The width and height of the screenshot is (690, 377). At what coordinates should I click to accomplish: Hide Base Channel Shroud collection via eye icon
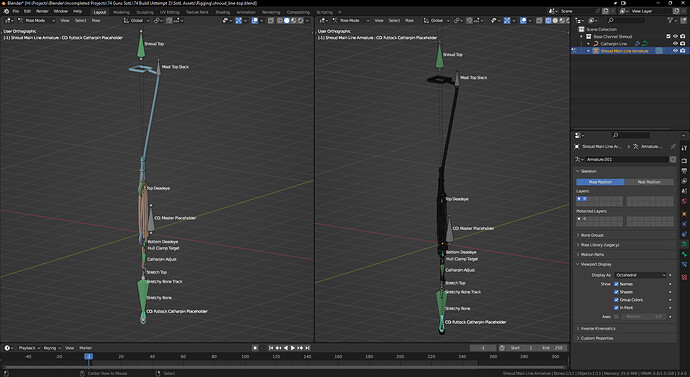pos(675,36)
